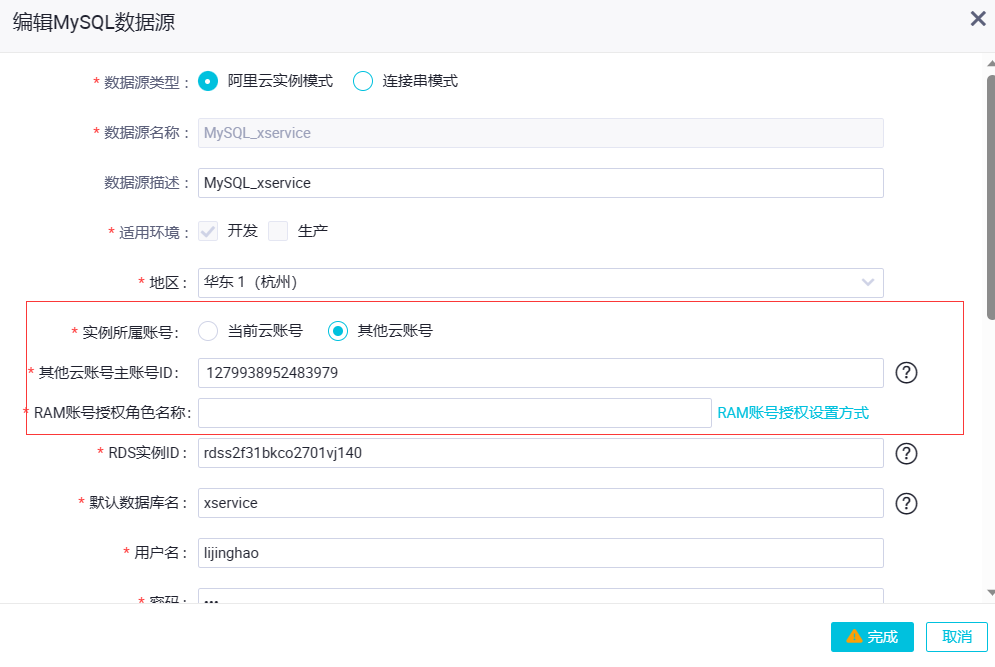This screenshot has width=995, height=667.
Task: Expand the 地区 dropdown showing 华东 1（杭州）
Action: coord(541,282)
